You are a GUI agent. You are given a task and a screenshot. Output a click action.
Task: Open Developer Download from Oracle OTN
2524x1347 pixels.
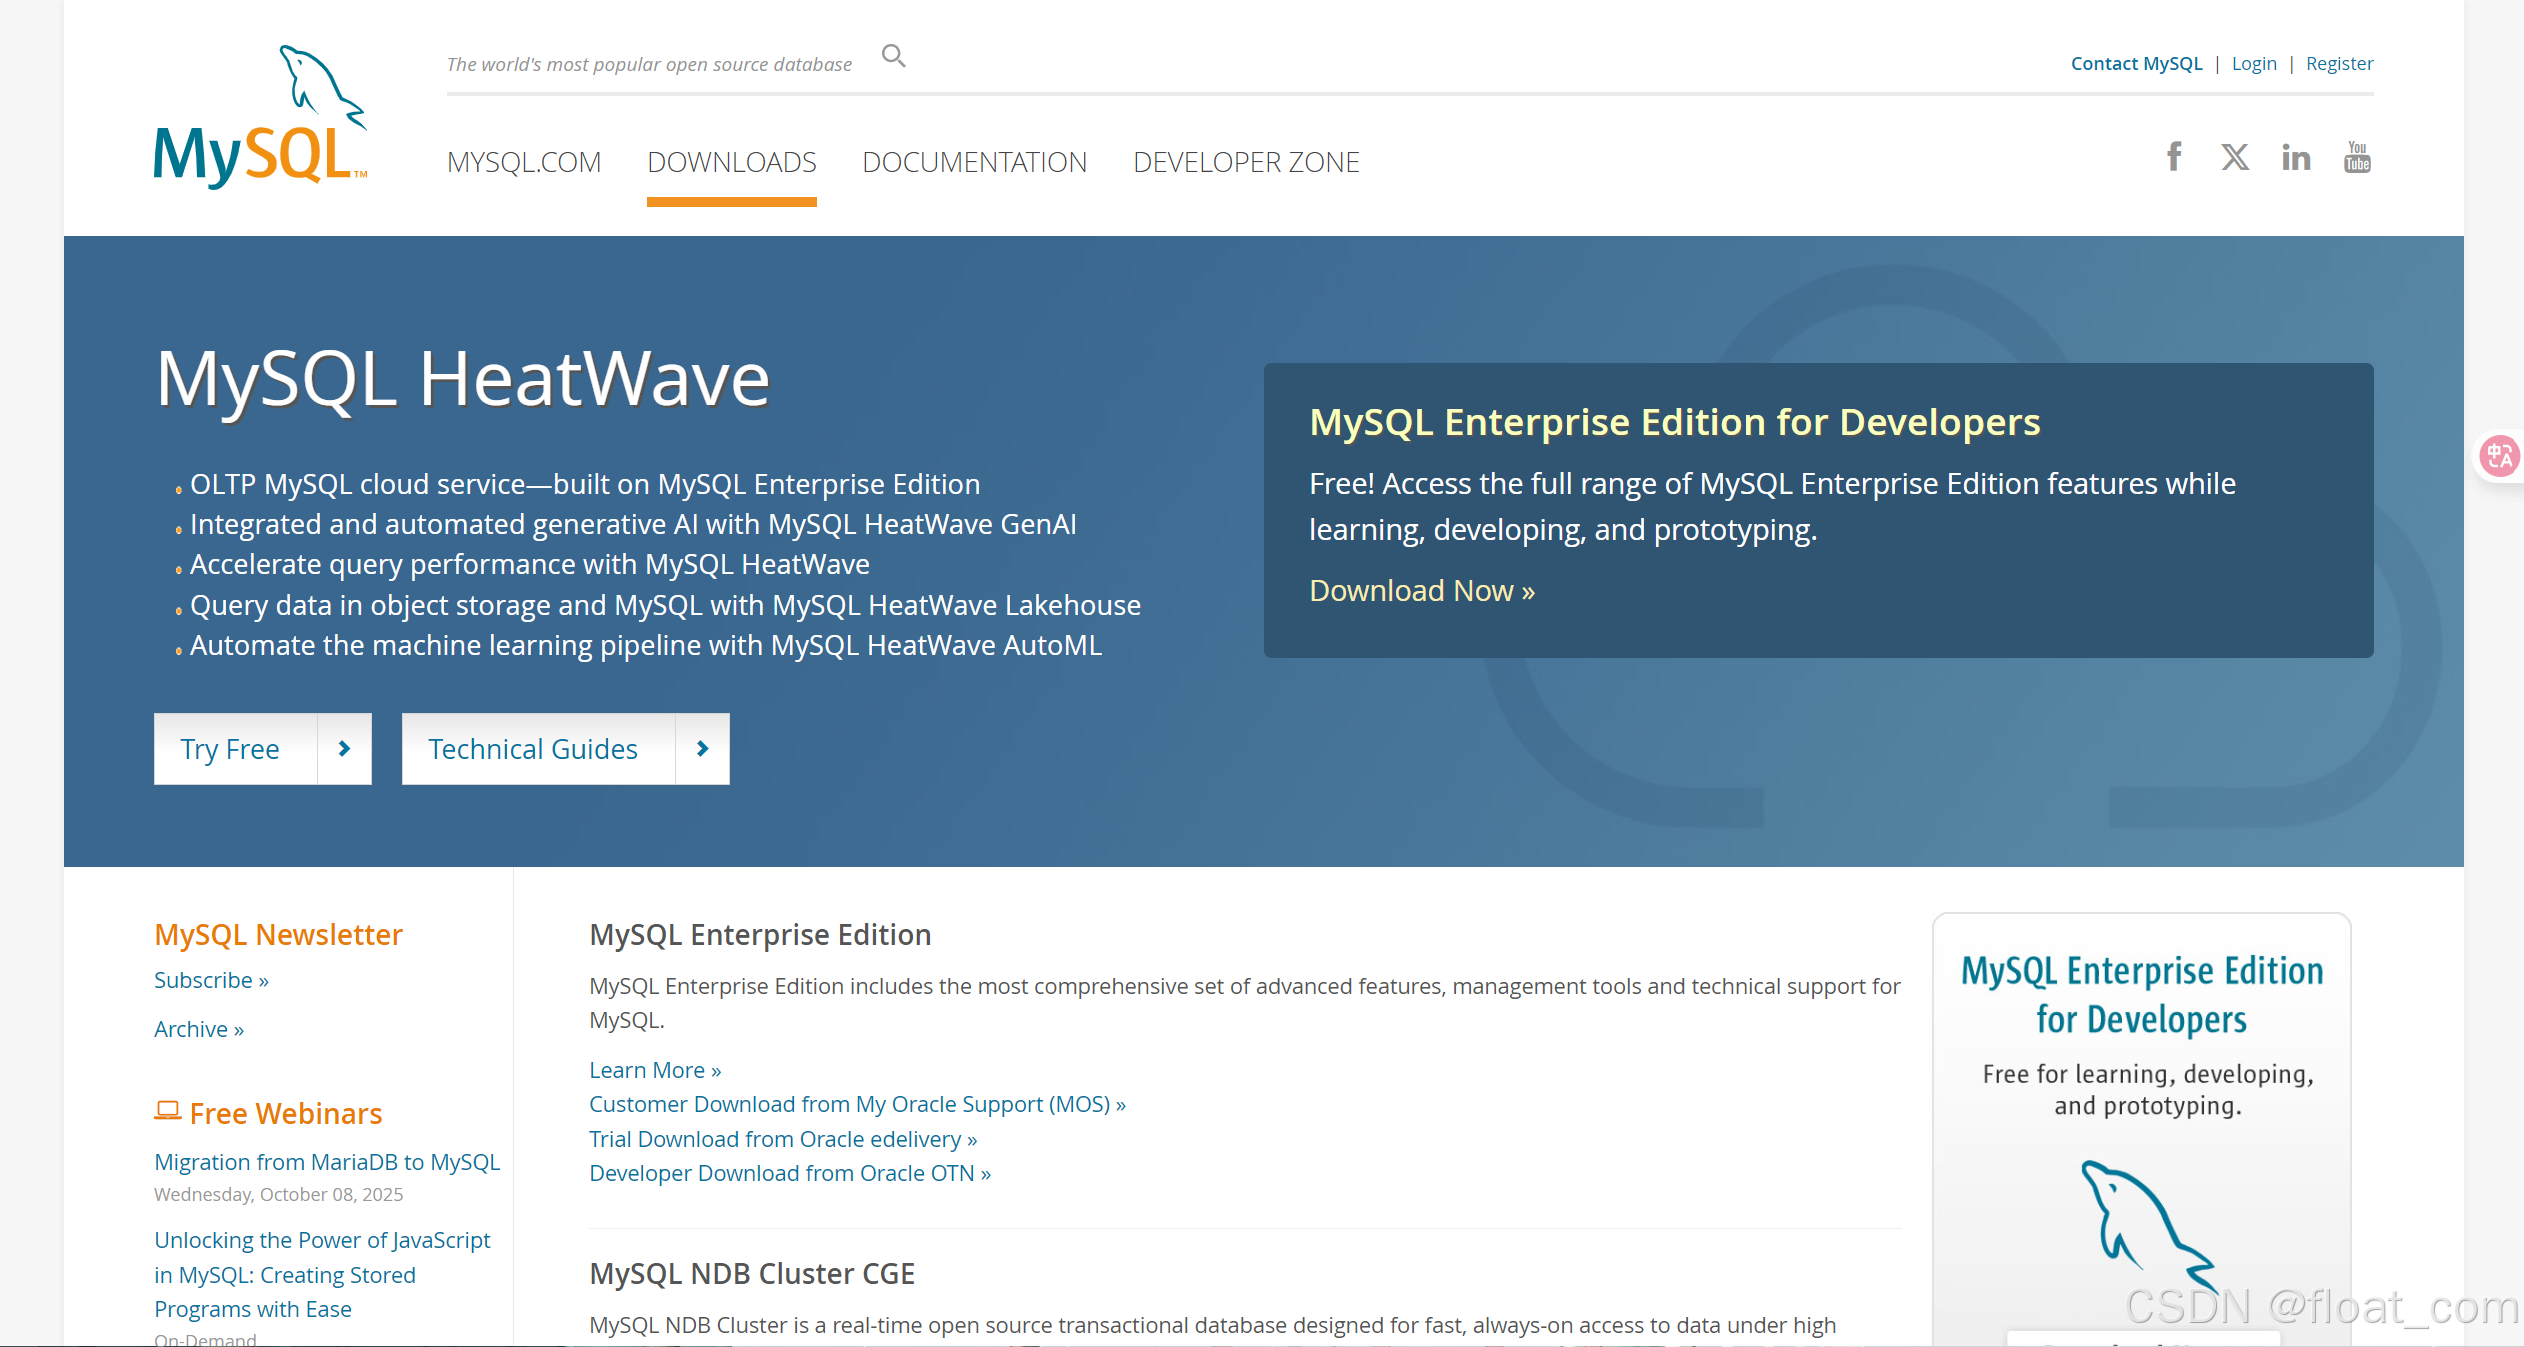tap(790, 1173)
